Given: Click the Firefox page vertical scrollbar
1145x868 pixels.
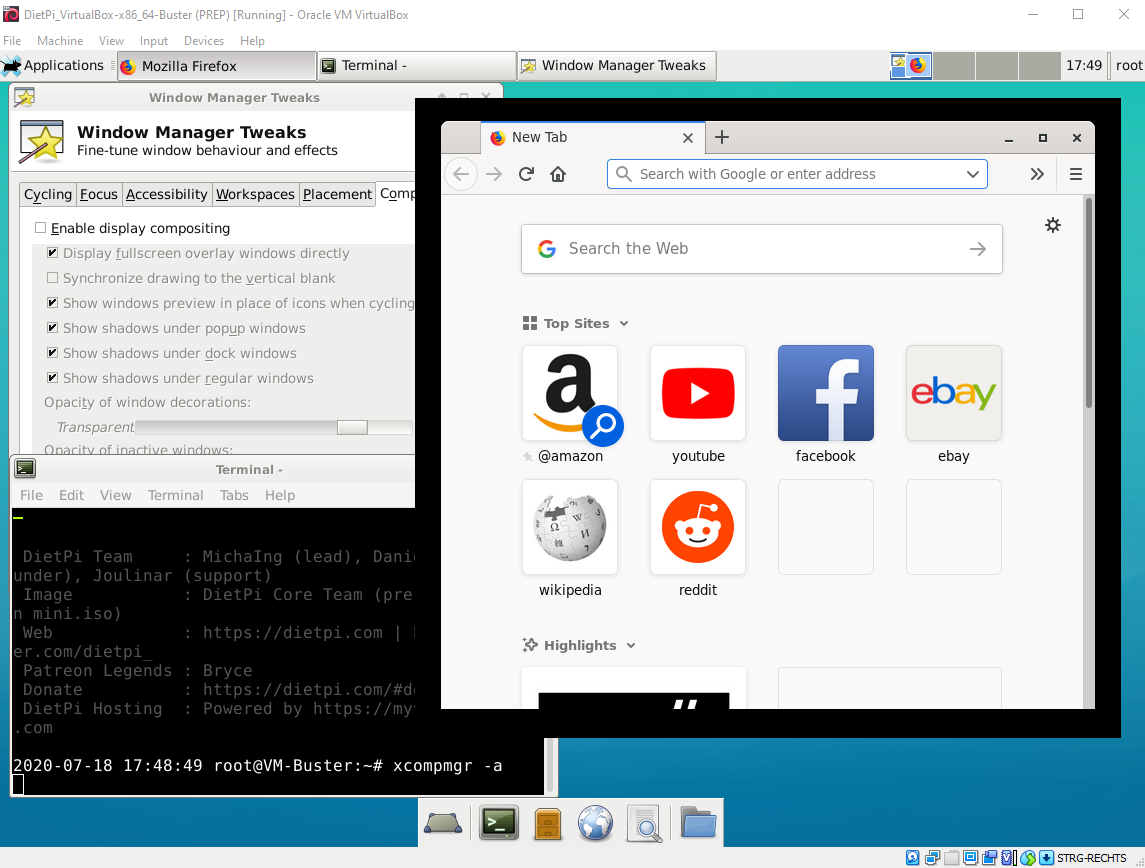Looking at the screenshot, I should pyautogui.click(x=1089, y=303).
